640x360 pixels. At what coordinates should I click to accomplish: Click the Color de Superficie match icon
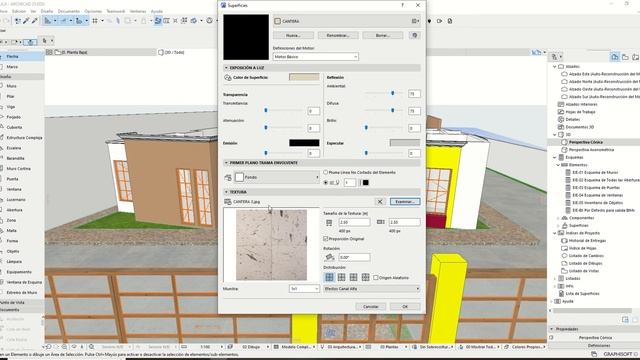coord(228,78)
